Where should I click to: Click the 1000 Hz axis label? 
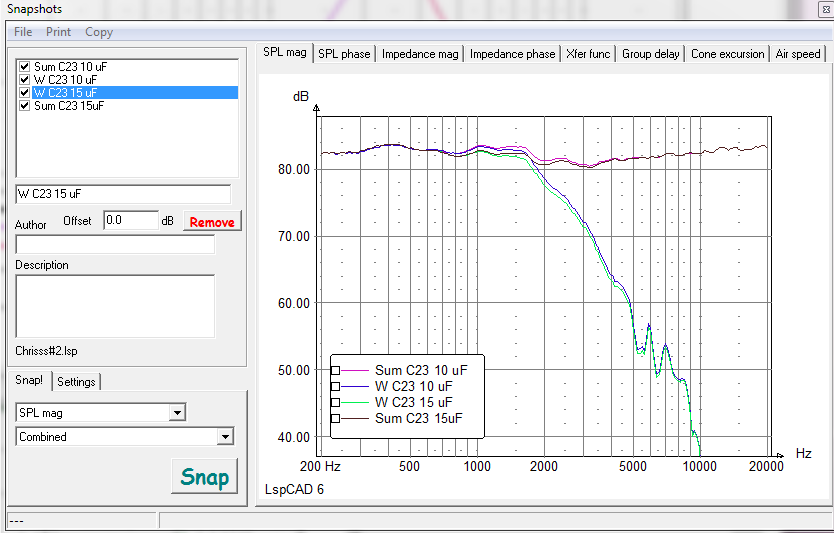(477, 467)
